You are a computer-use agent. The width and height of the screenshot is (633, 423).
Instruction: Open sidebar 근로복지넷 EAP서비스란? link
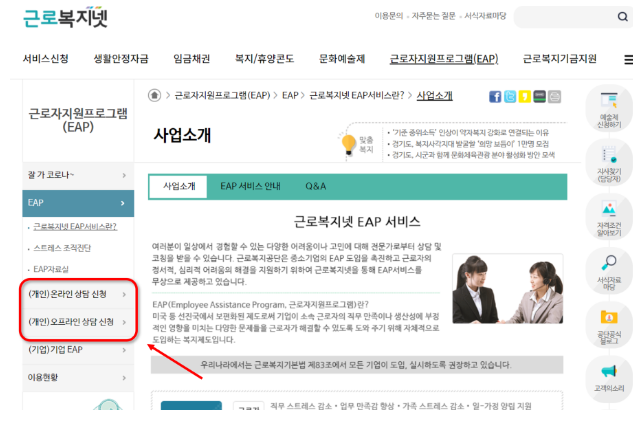coord(75,226)
